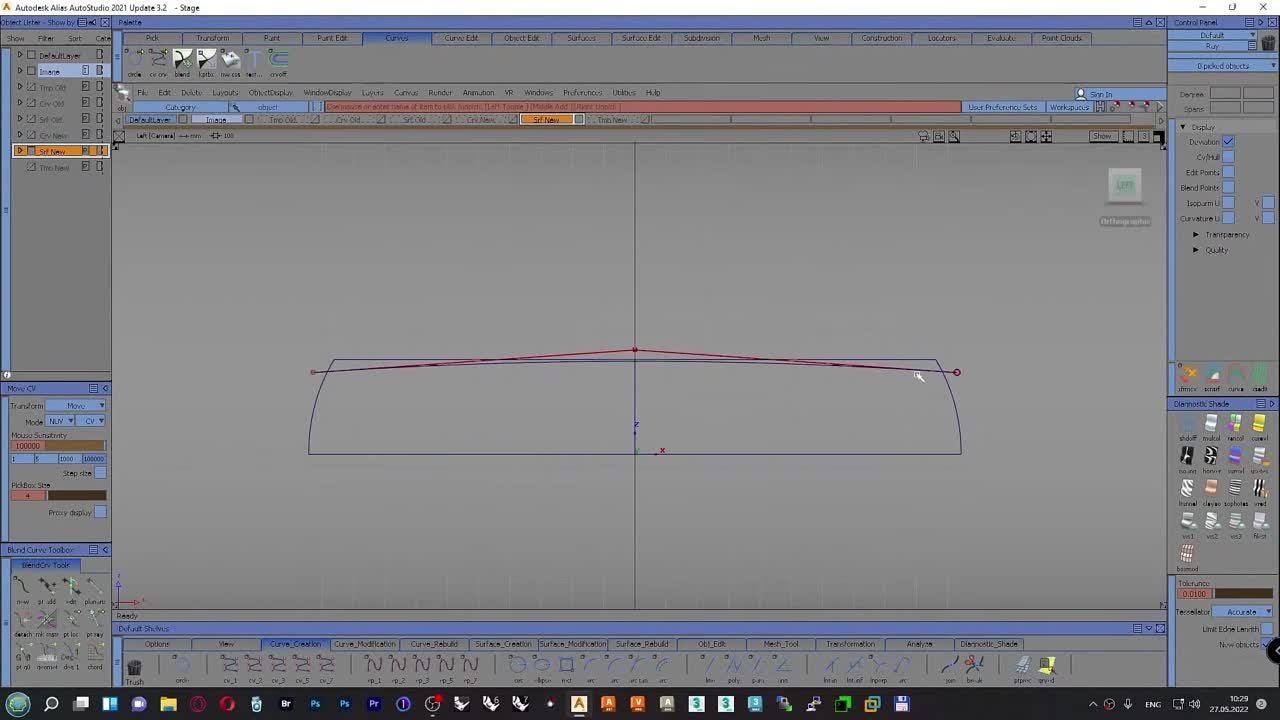Enable the Curvature U checkbox
The height and width of the screenshot is (720, 1280).
[x=1228, y=218]
